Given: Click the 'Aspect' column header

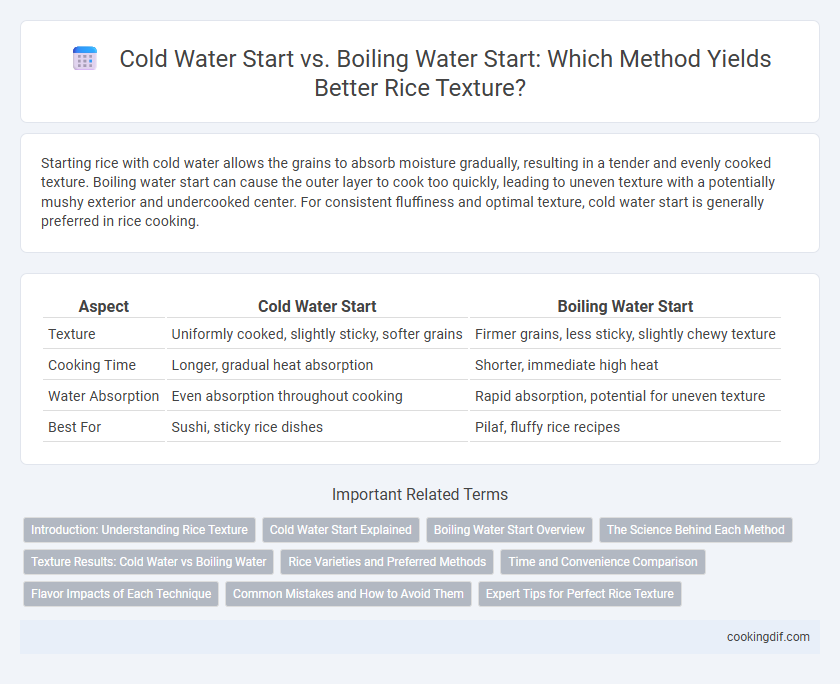Looking at the screenshot, I should click(x=104, y=306).
